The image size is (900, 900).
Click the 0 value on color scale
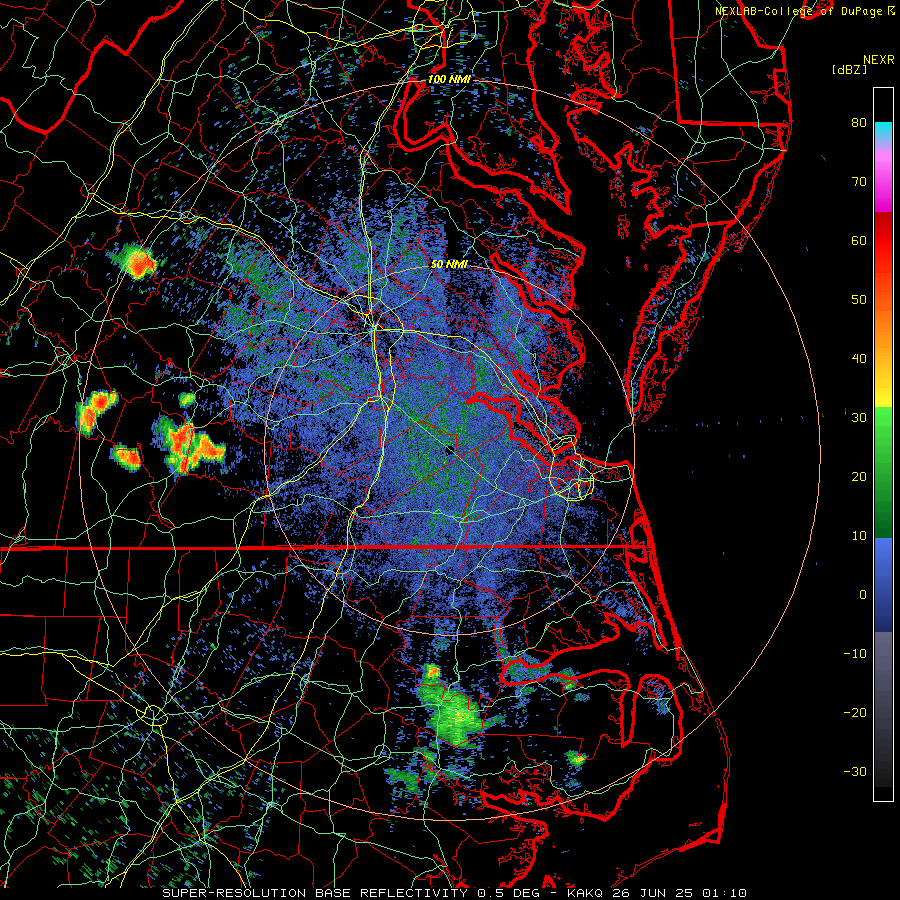863,595
